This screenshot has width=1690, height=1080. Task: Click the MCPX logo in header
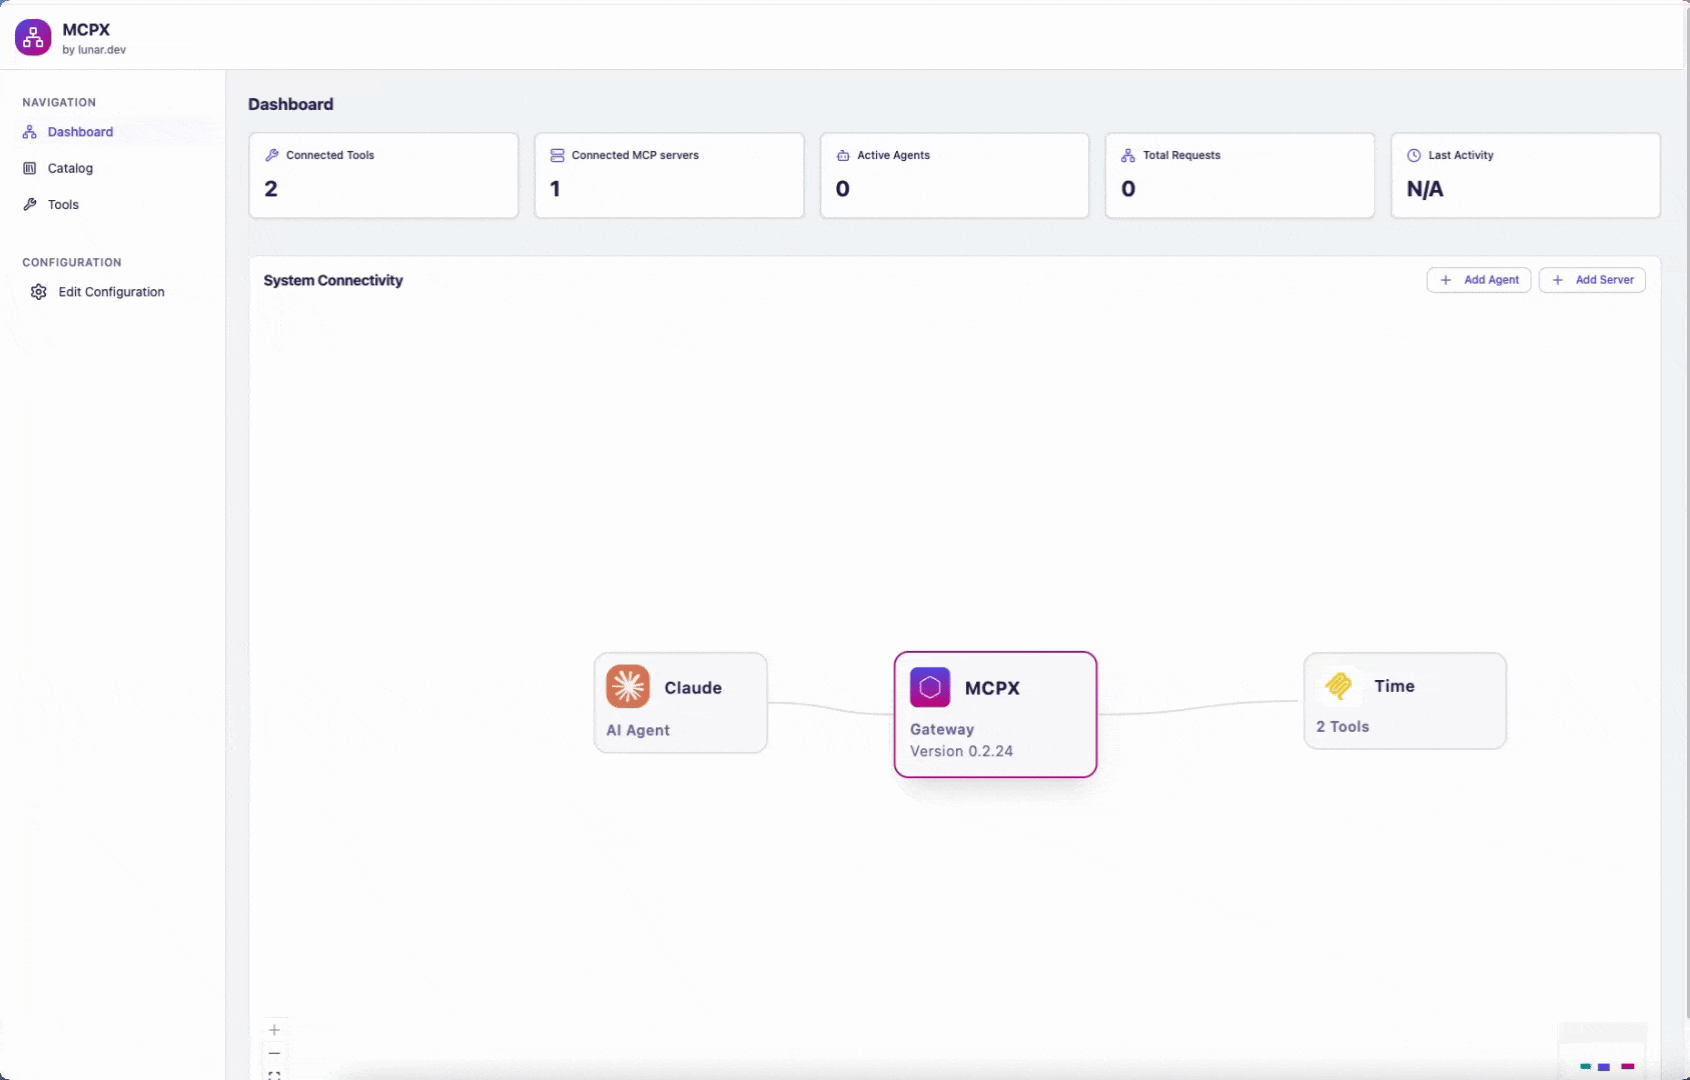tap(33, 38)
